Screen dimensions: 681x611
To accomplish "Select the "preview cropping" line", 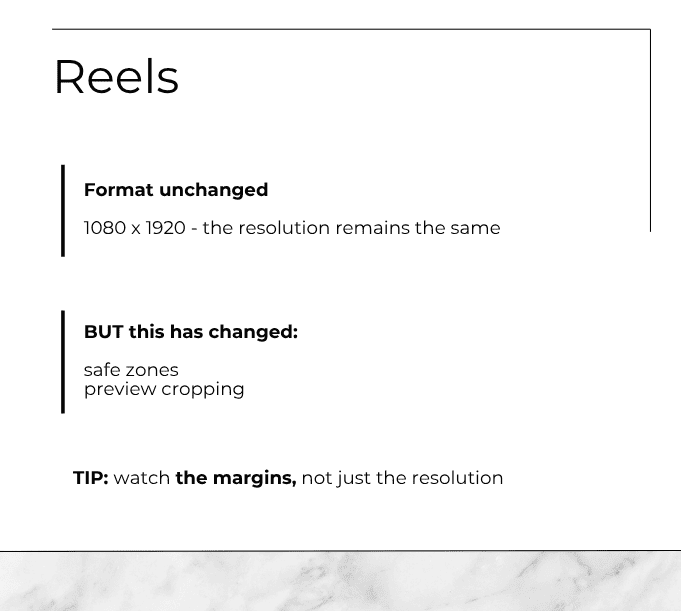I will point(164,389).
